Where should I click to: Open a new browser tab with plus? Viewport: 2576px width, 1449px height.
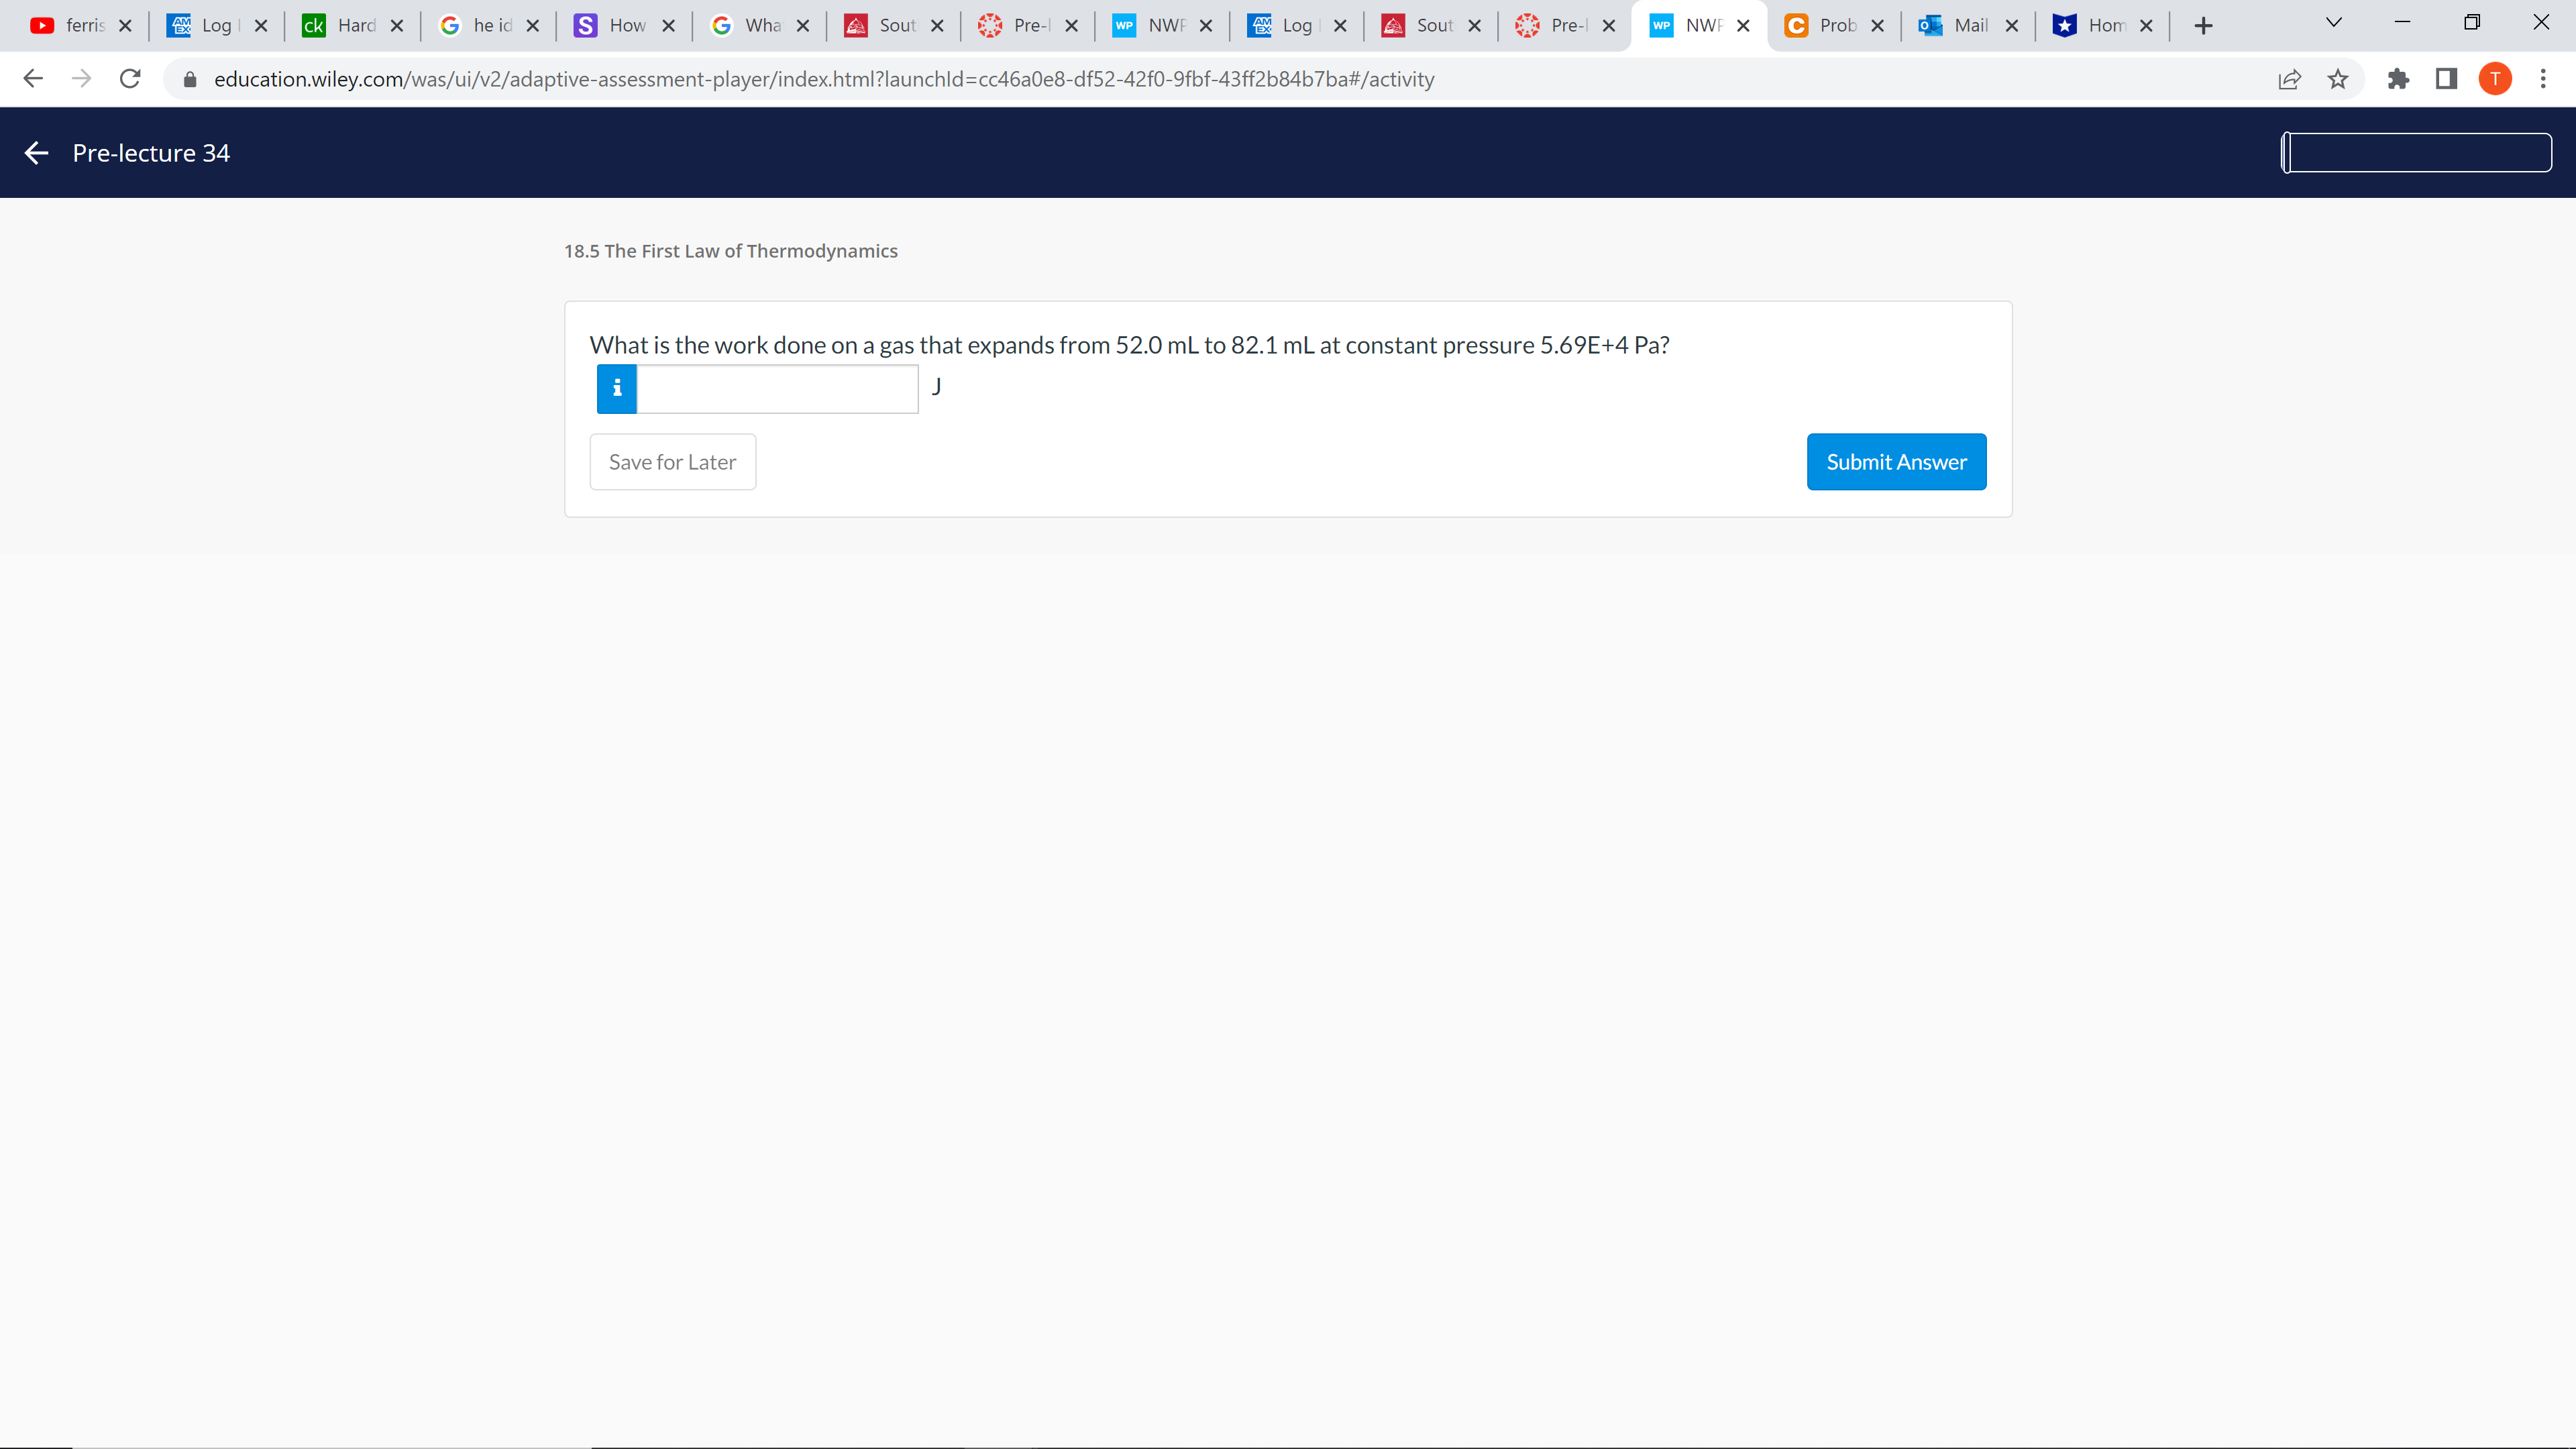pos(2203,26)
